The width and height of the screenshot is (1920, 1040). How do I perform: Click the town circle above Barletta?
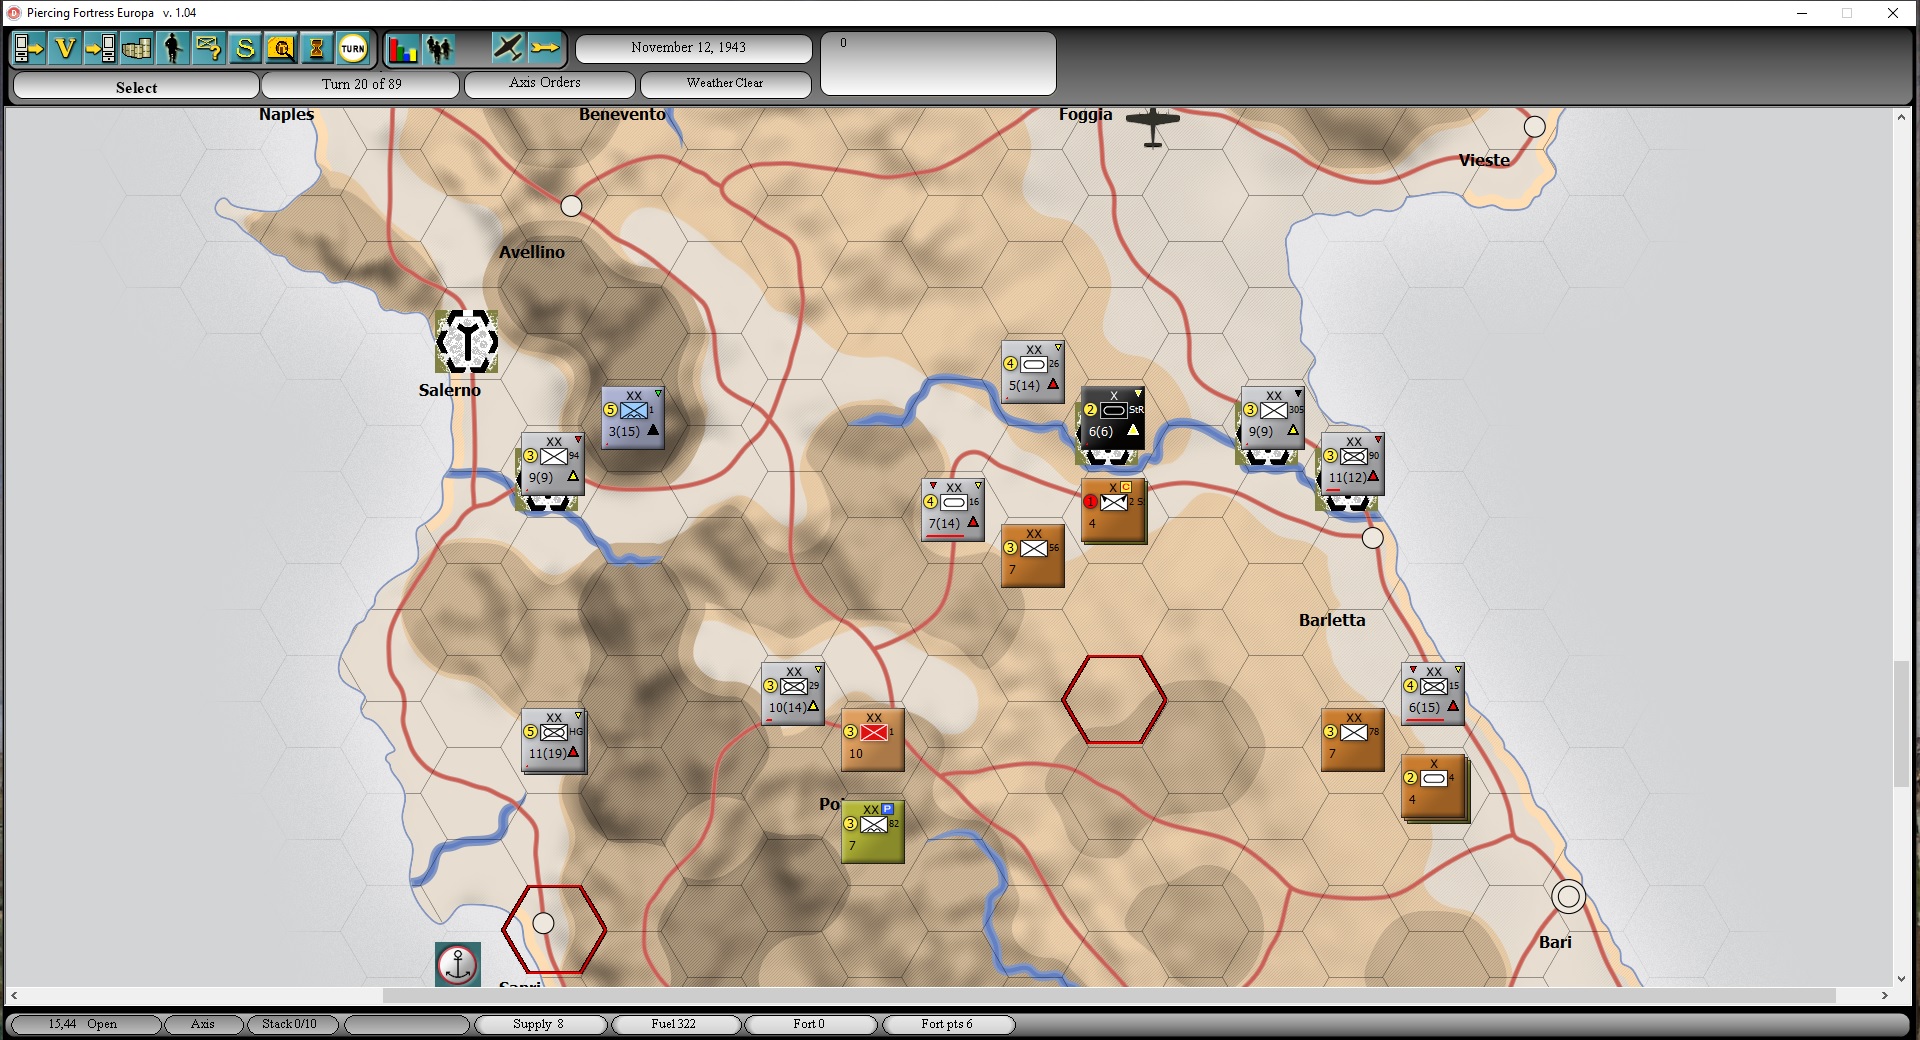click(1373, 538)
